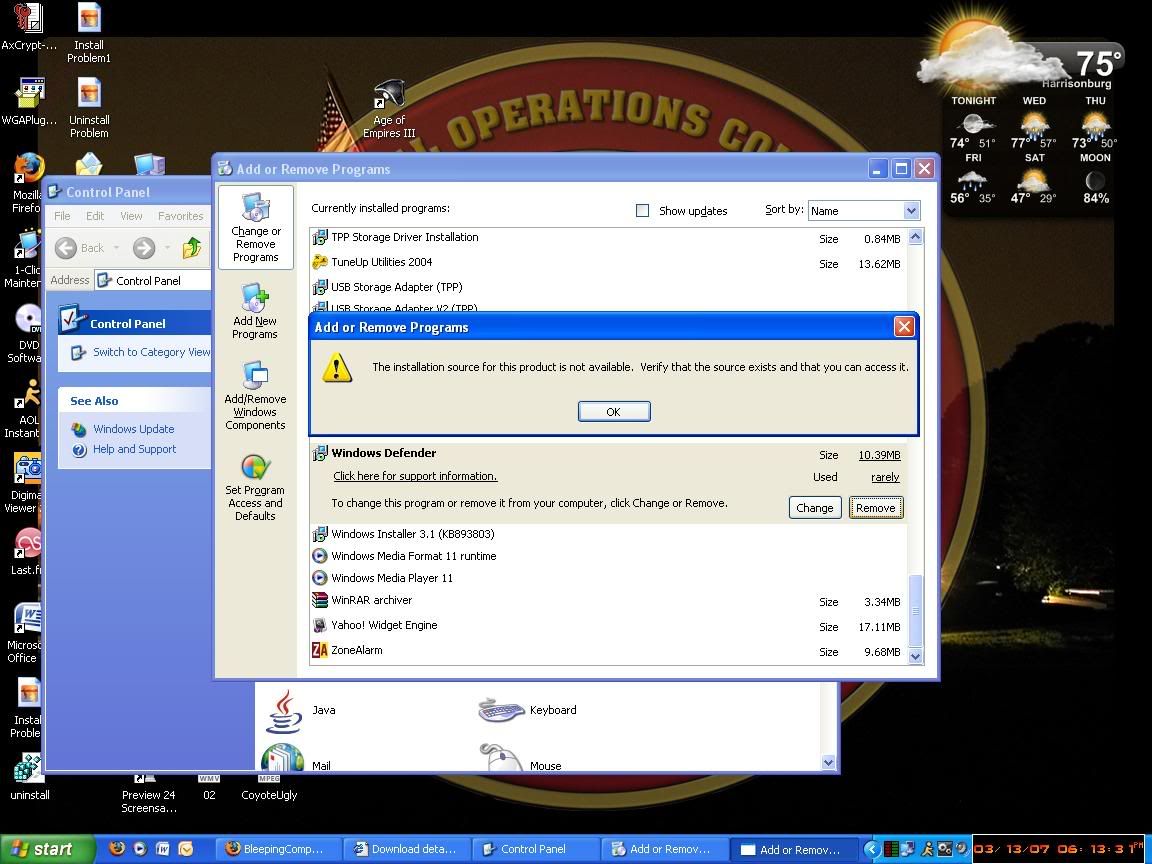
Task: Open the Start menu
Action: coord(48,849)
